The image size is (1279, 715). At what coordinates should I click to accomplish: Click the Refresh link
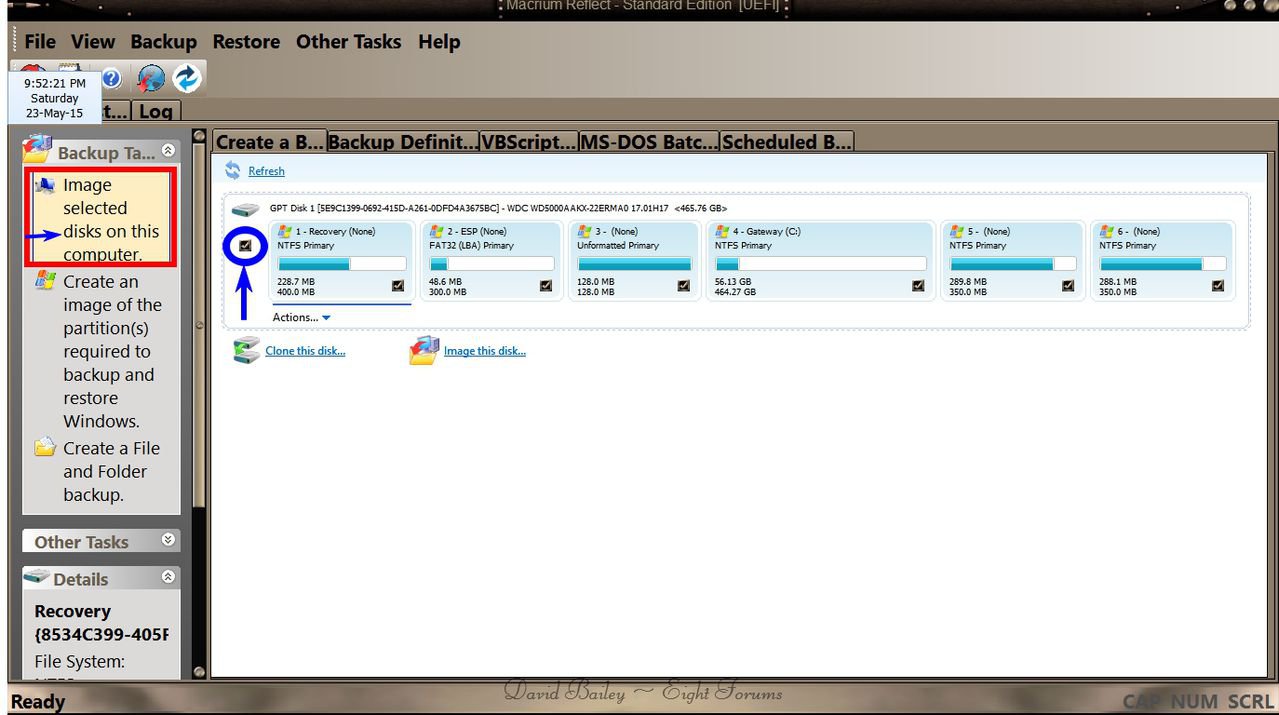pyautogui.click(x=266, y=171)
